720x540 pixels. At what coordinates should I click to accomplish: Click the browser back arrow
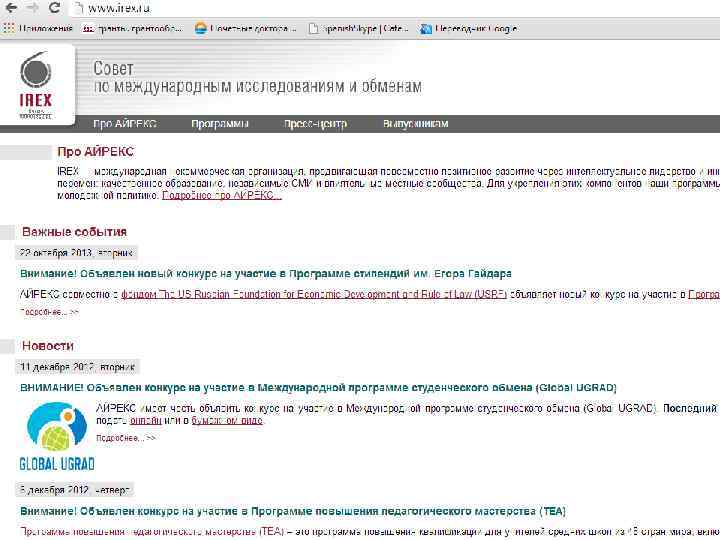(x=12, y=7)
